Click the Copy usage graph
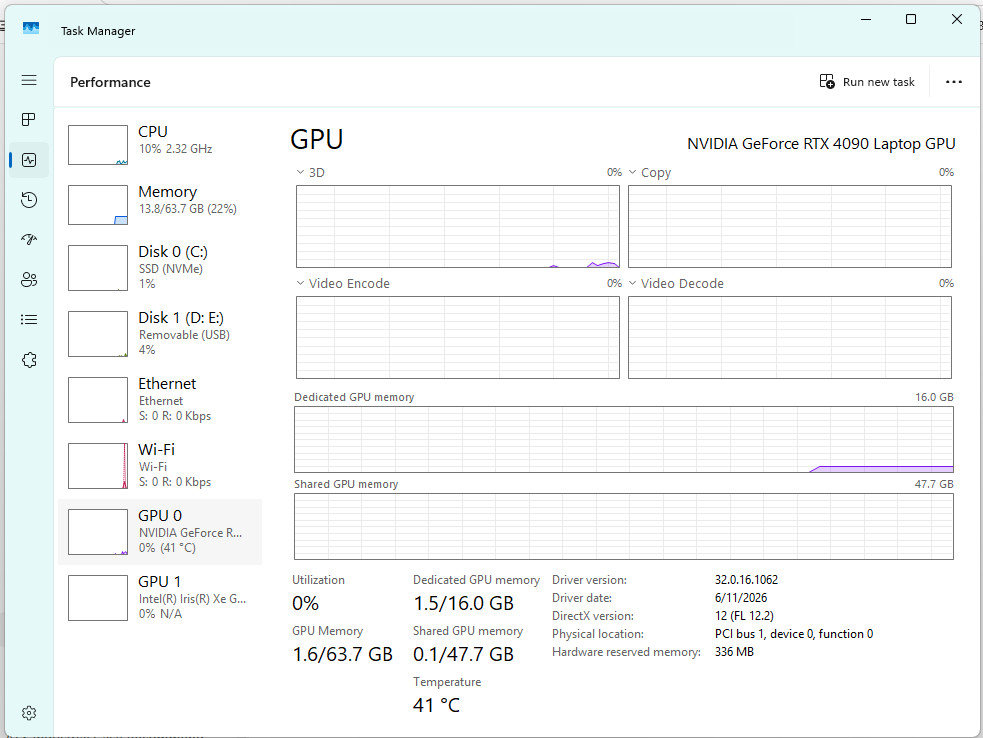The width and height of the screenshot is (983, 738). pyautogui.click(x=790, y=226)
